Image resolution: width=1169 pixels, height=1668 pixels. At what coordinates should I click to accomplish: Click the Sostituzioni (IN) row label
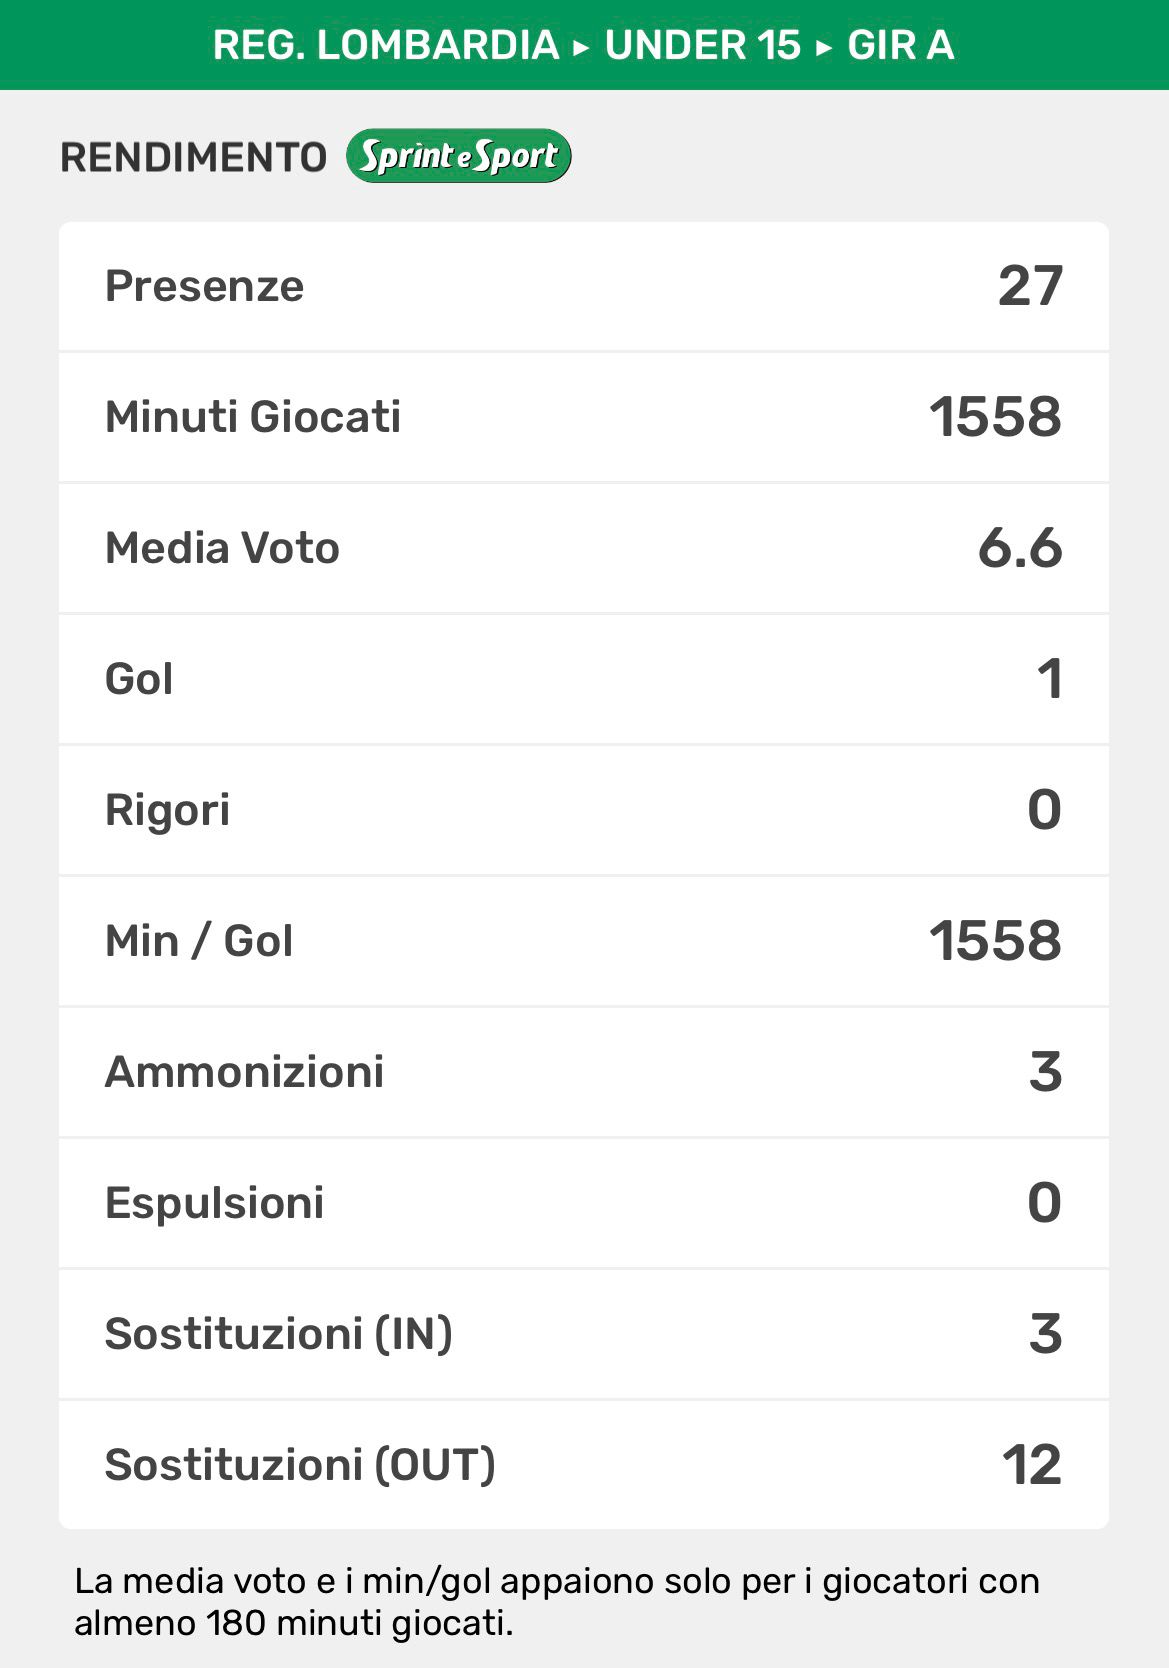(278, 1334)
